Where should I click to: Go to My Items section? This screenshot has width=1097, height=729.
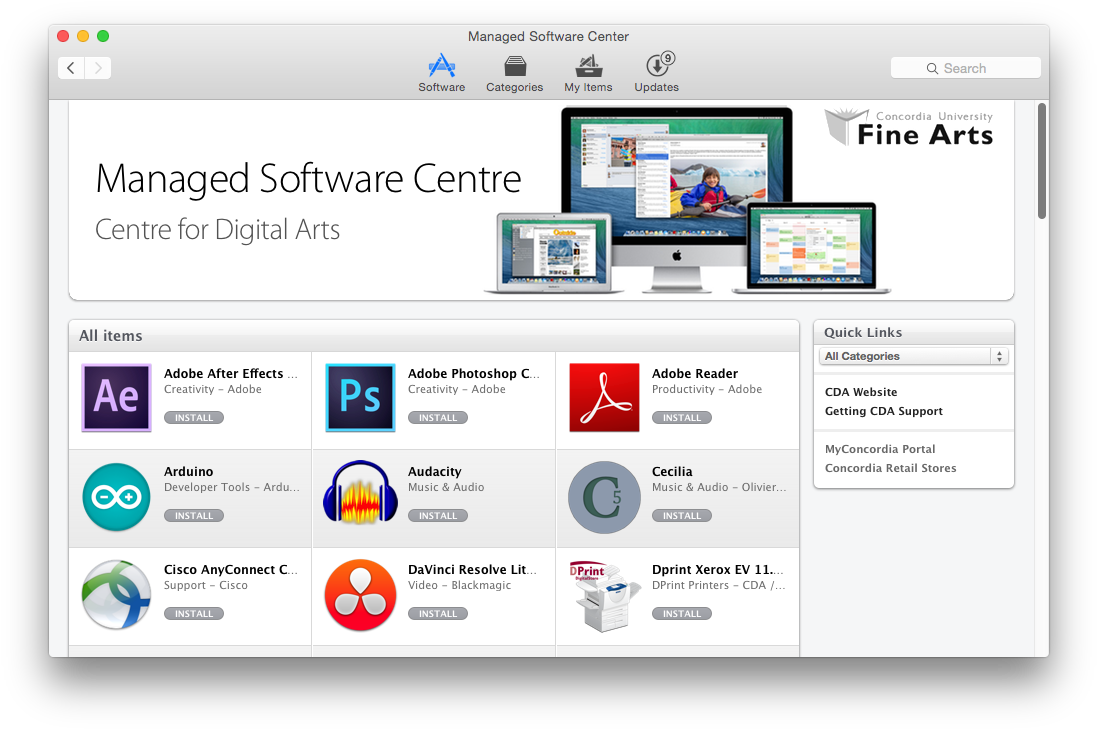(x=588, y=74)
